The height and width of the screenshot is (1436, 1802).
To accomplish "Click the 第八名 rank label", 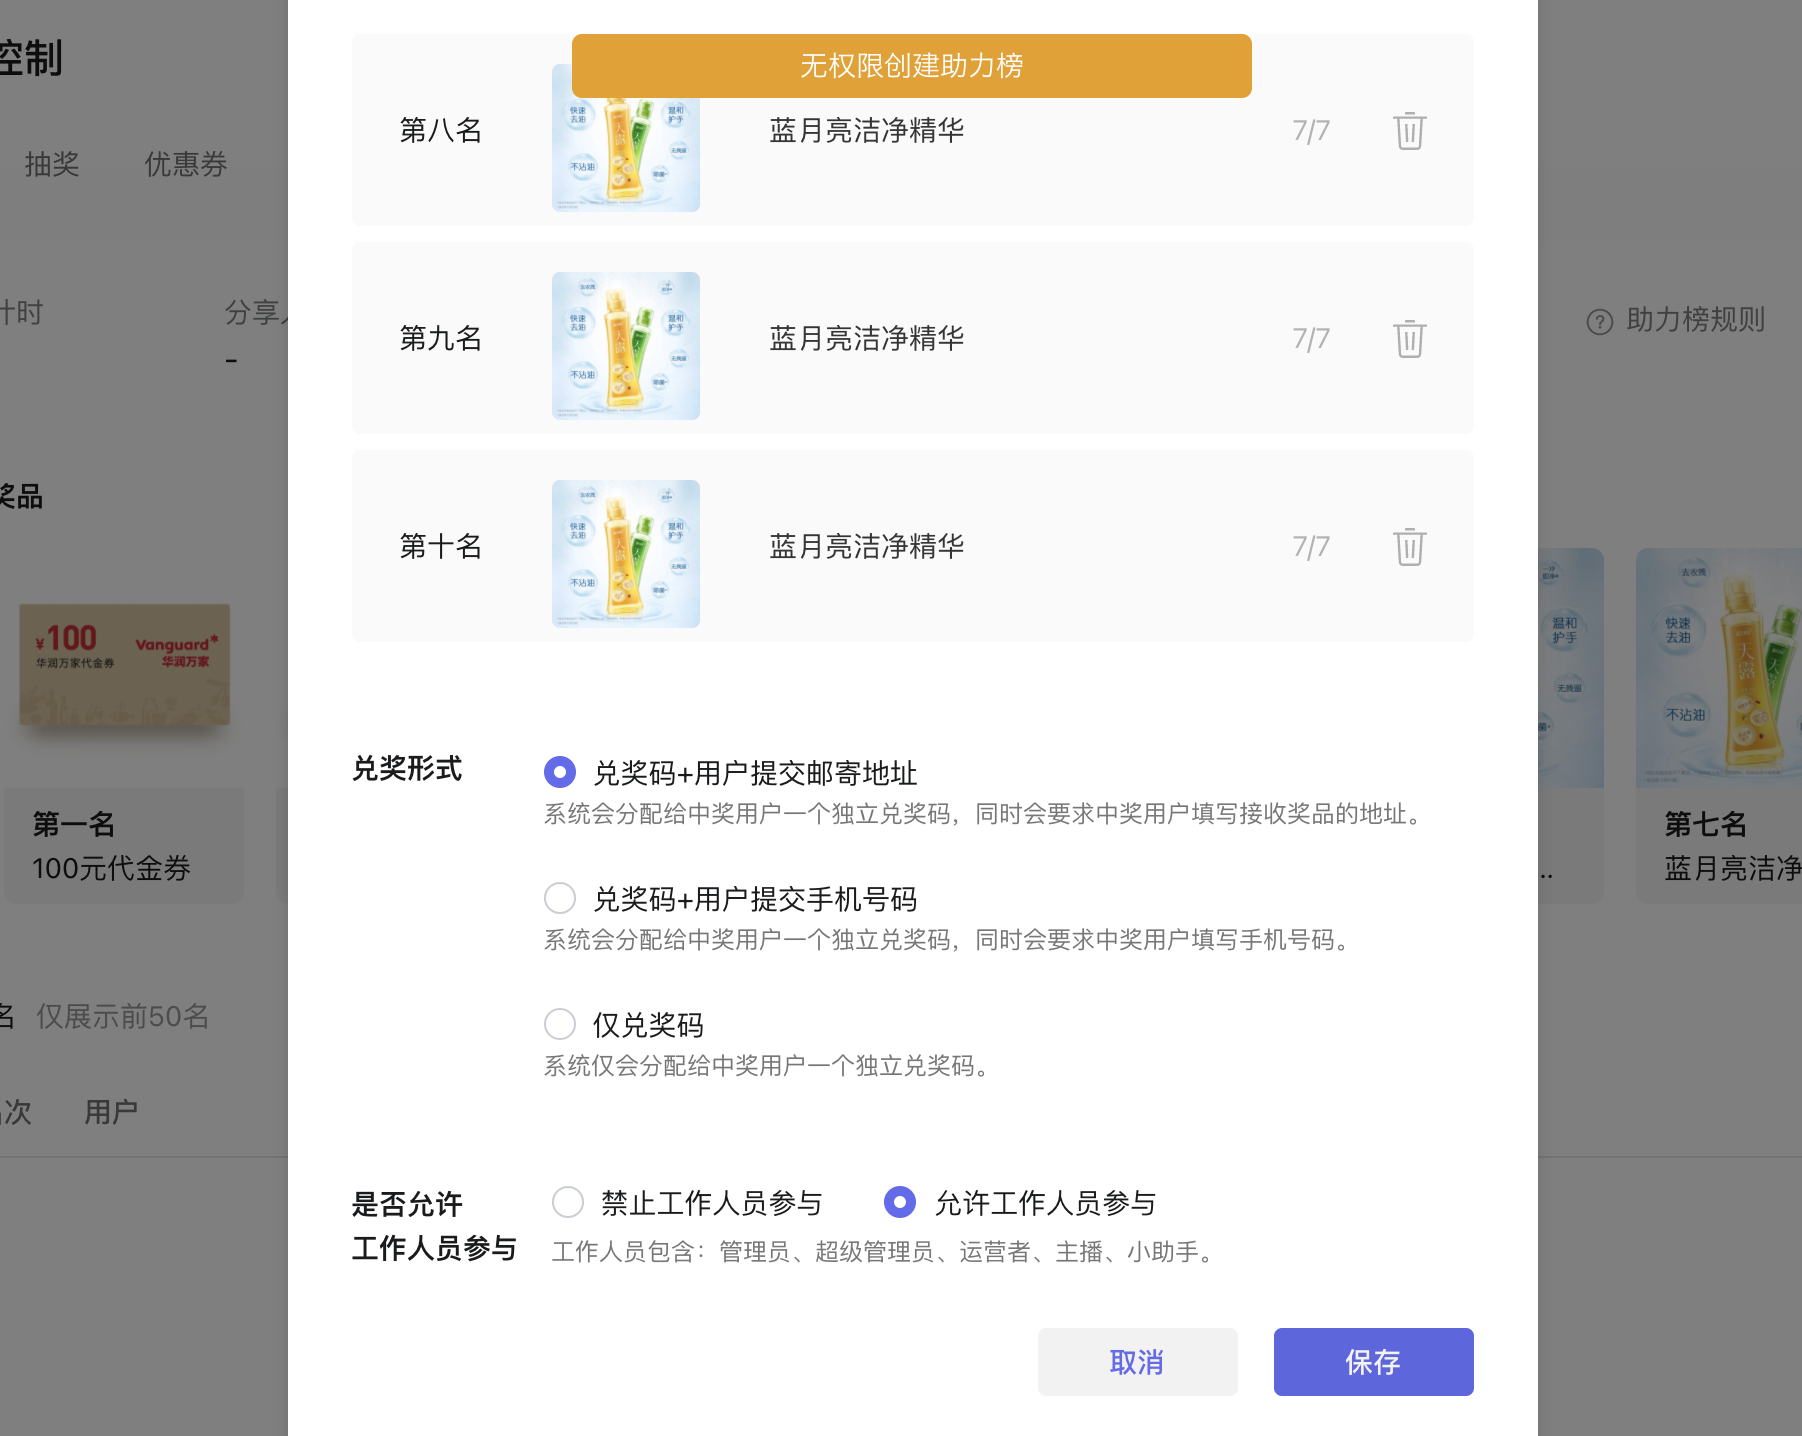I will (441, 130).
